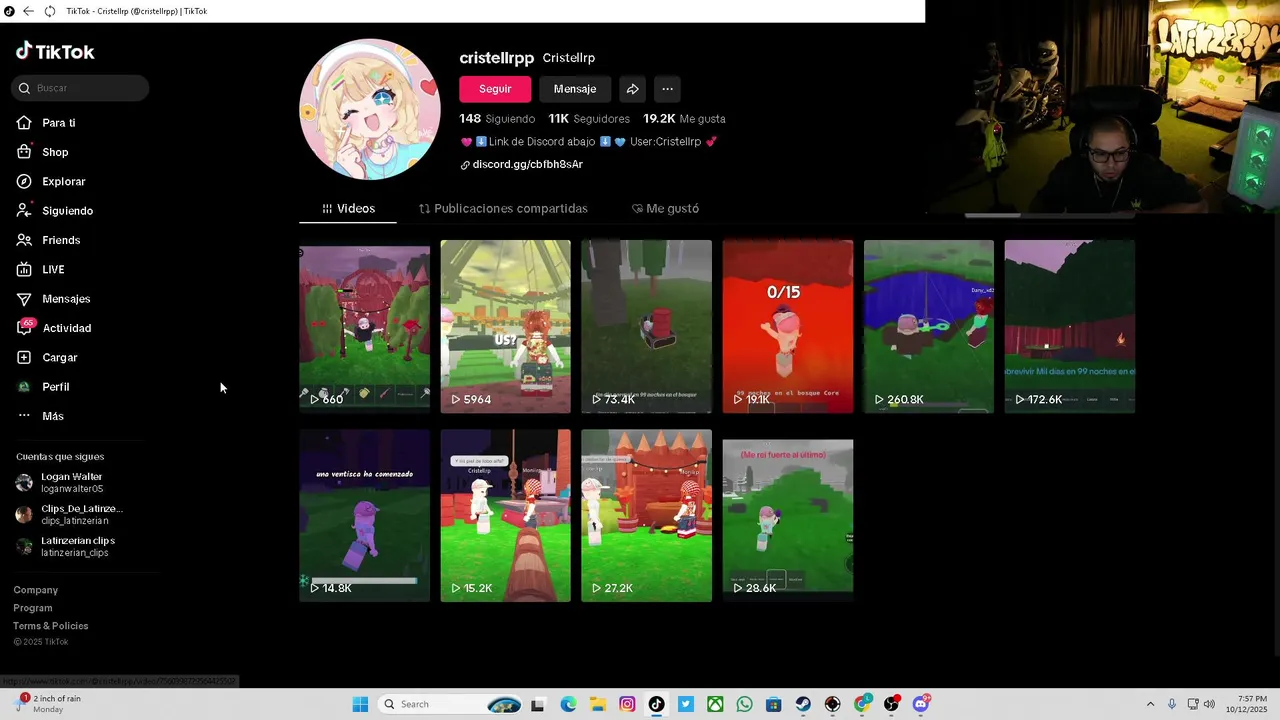
Task: Play the video with 172.6K views
Action: [1070, 326]
